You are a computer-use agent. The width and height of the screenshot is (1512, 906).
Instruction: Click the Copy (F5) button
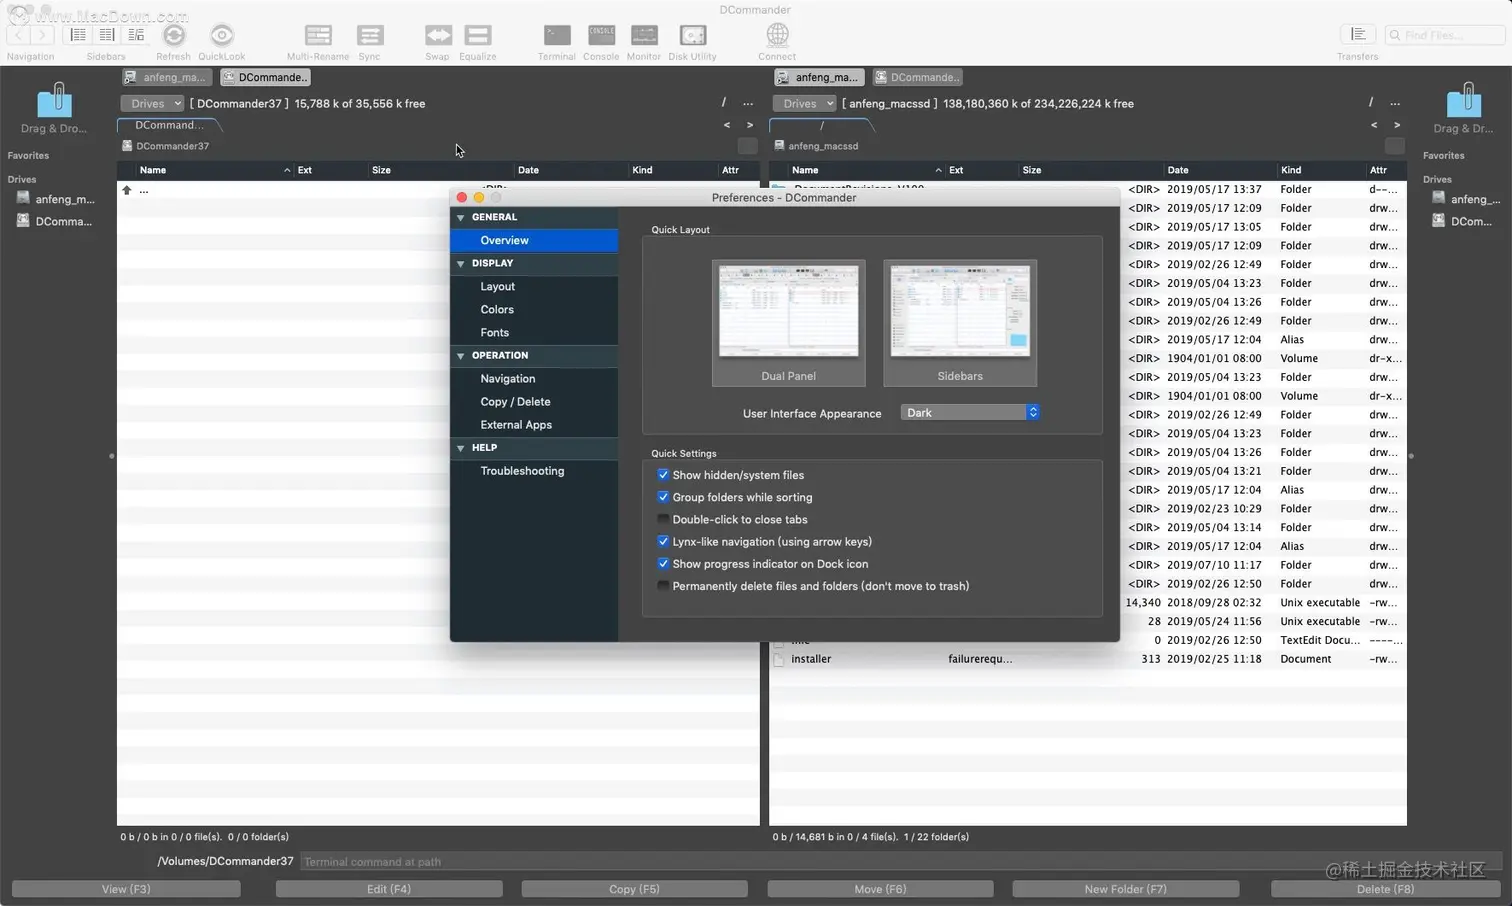pos(635,889)
